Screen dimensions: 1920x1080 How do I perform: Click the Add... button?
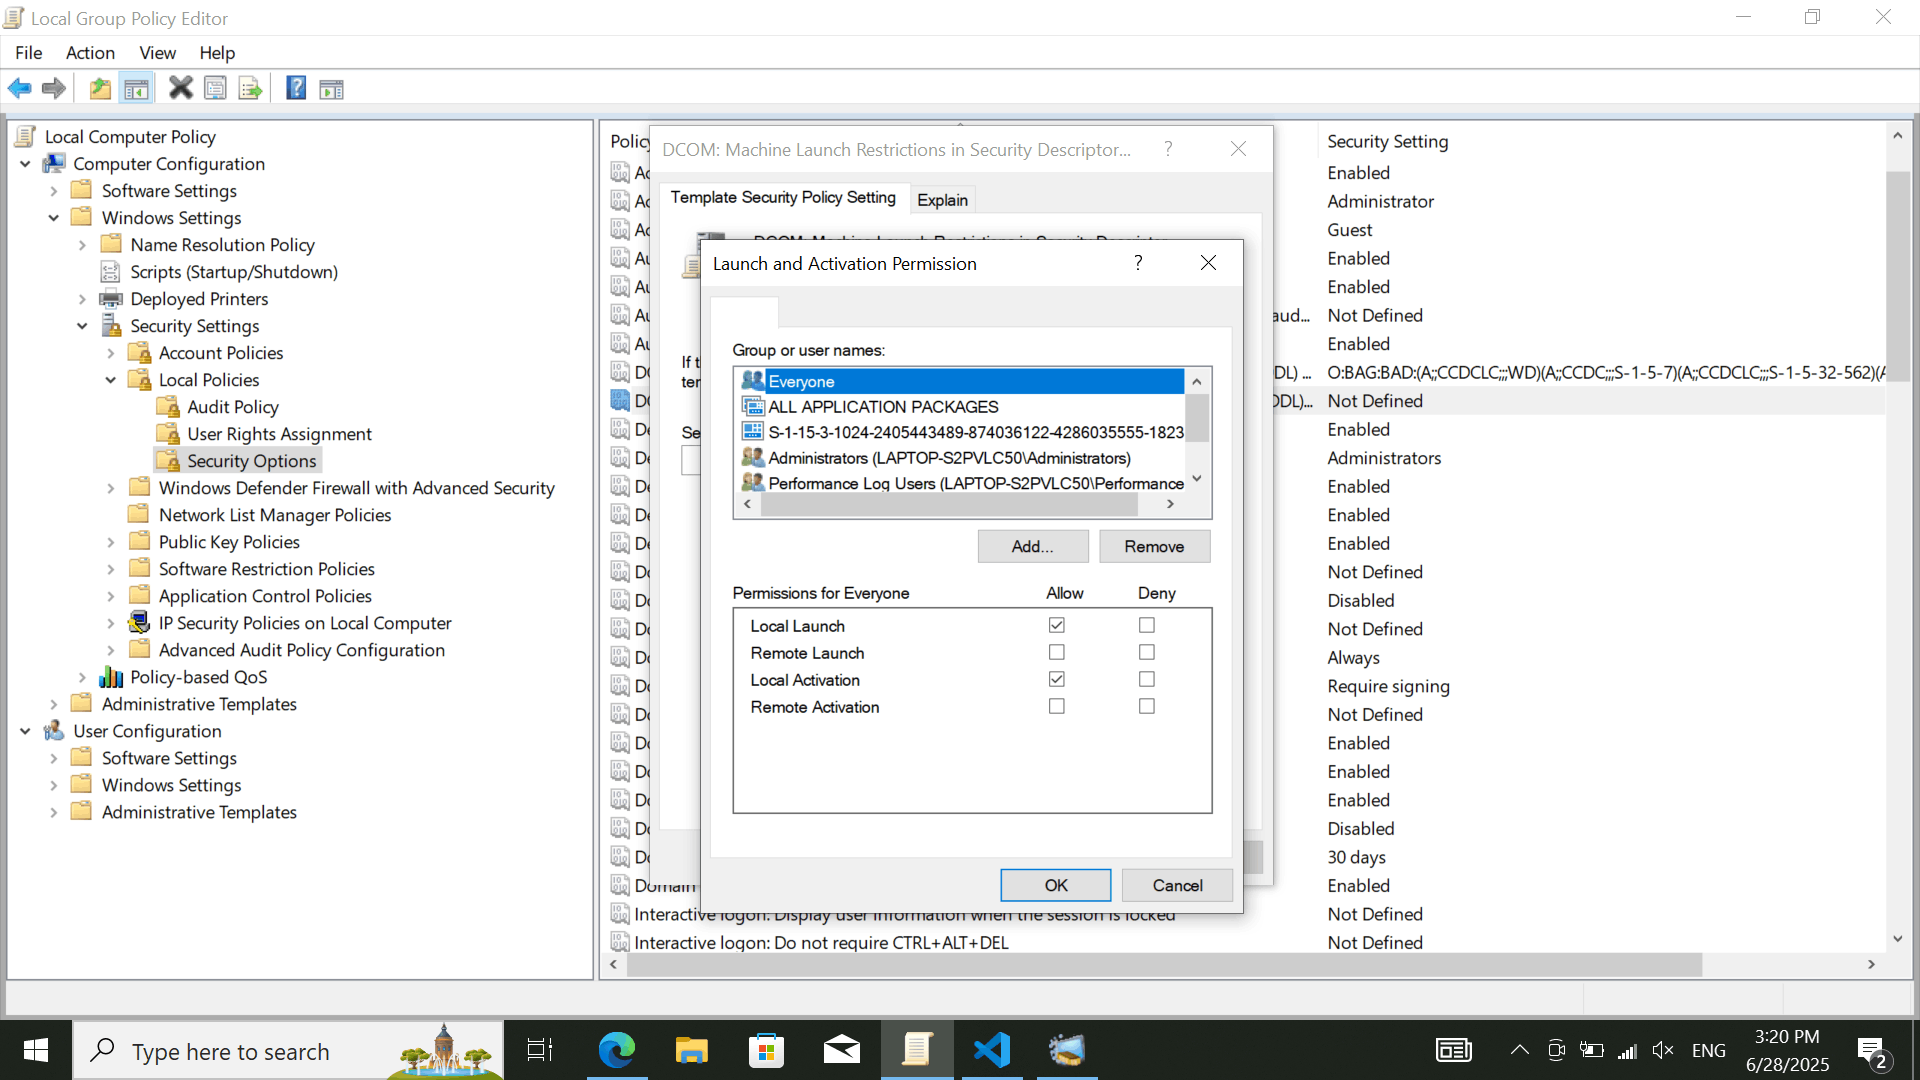coord(1032,546)
